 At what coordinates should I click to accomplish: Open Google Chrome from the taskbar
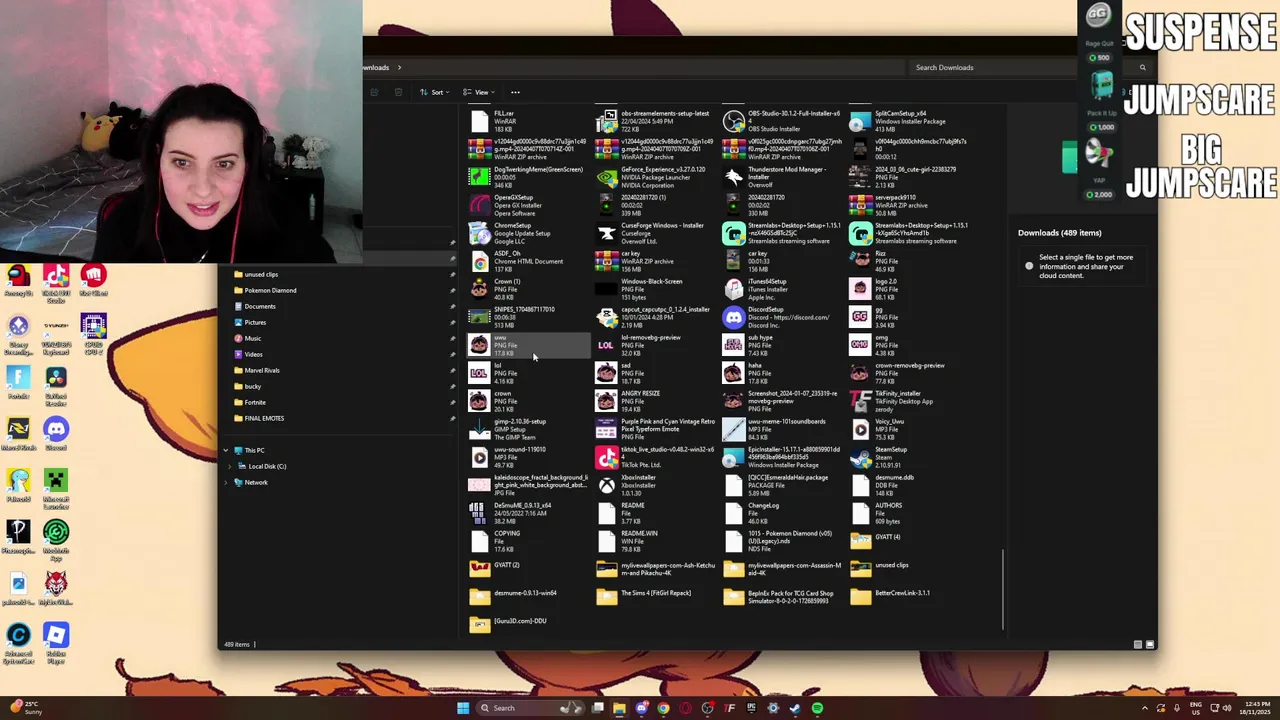coord(663,708)
